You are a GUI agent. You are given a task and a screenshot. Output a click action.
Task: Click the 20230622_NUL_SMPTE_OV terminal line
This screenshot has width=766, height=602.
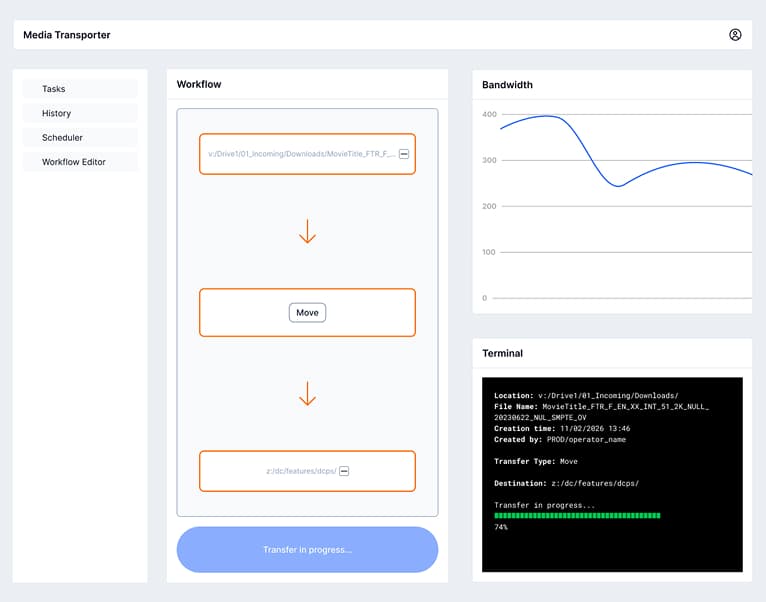[x=540, y=418]
